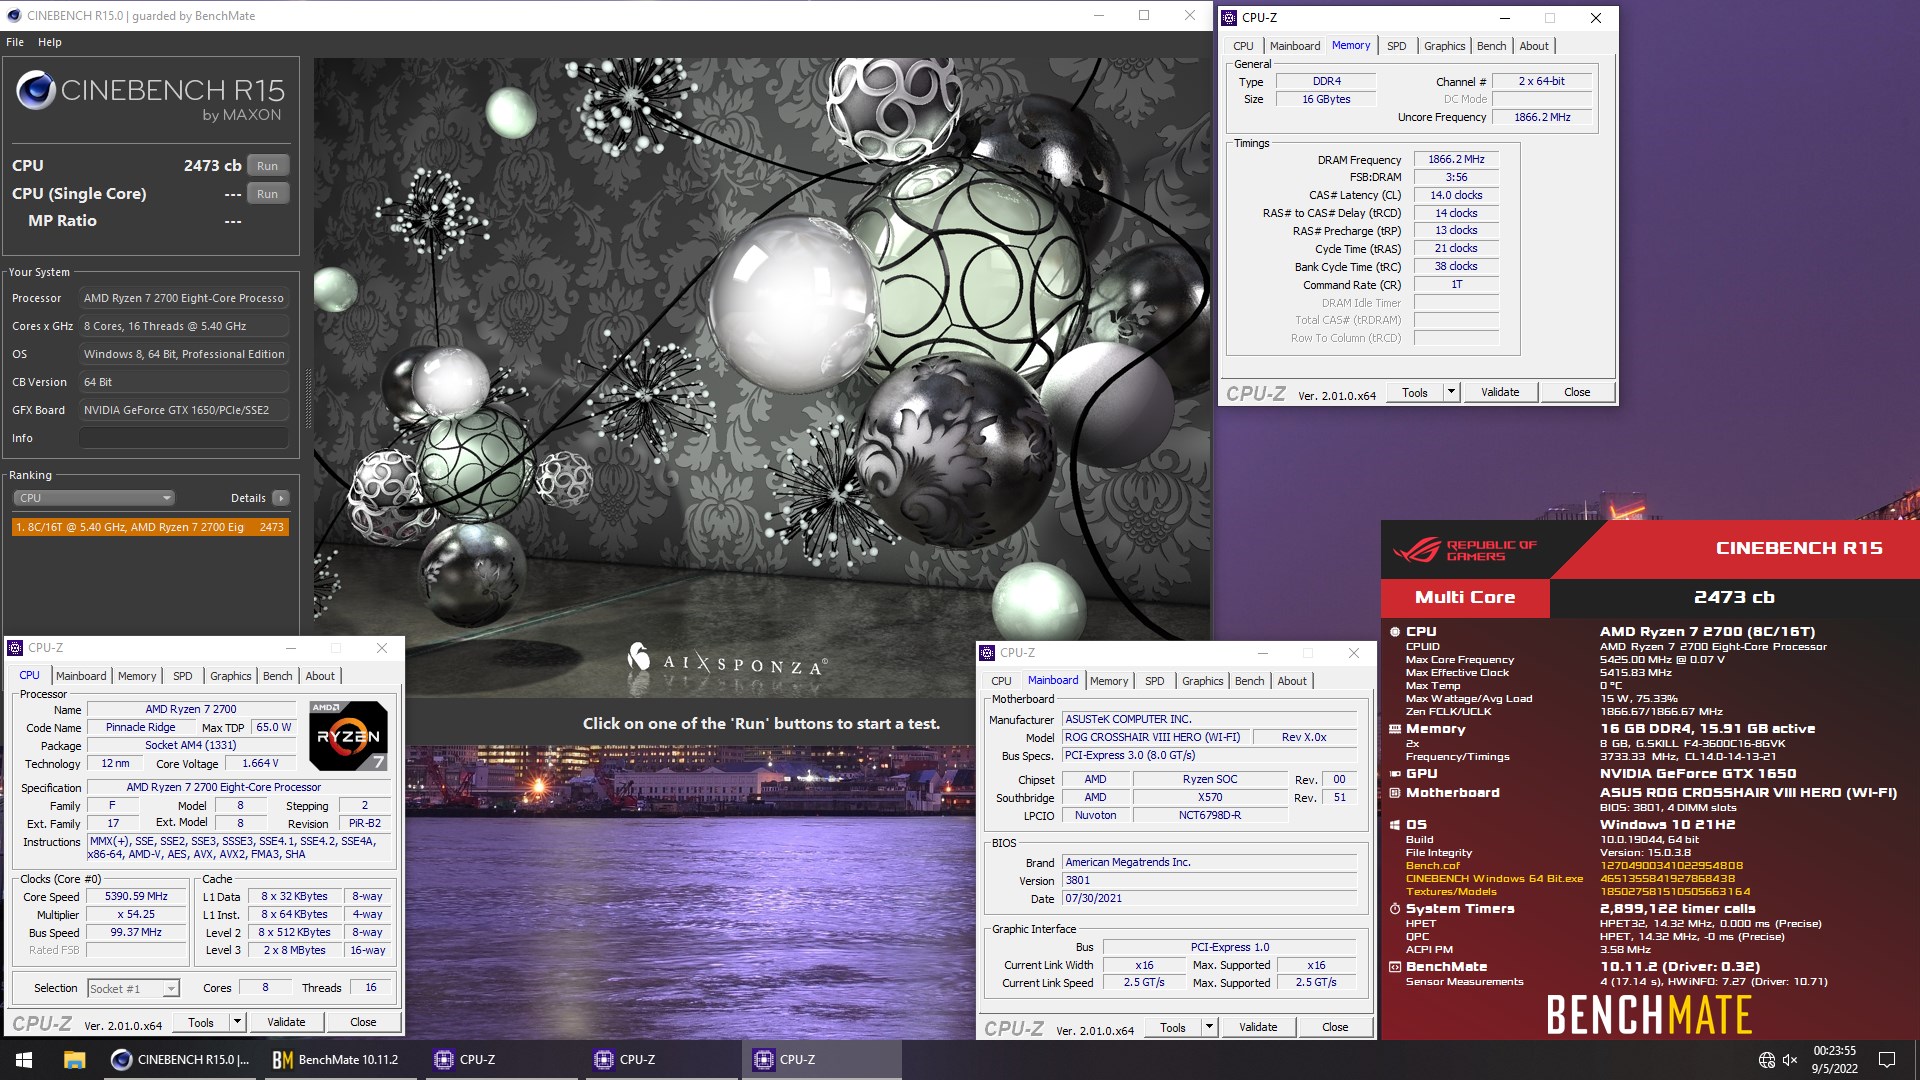
Task: Click the muted volume tray icon
Action: tap(1790, 1060)
